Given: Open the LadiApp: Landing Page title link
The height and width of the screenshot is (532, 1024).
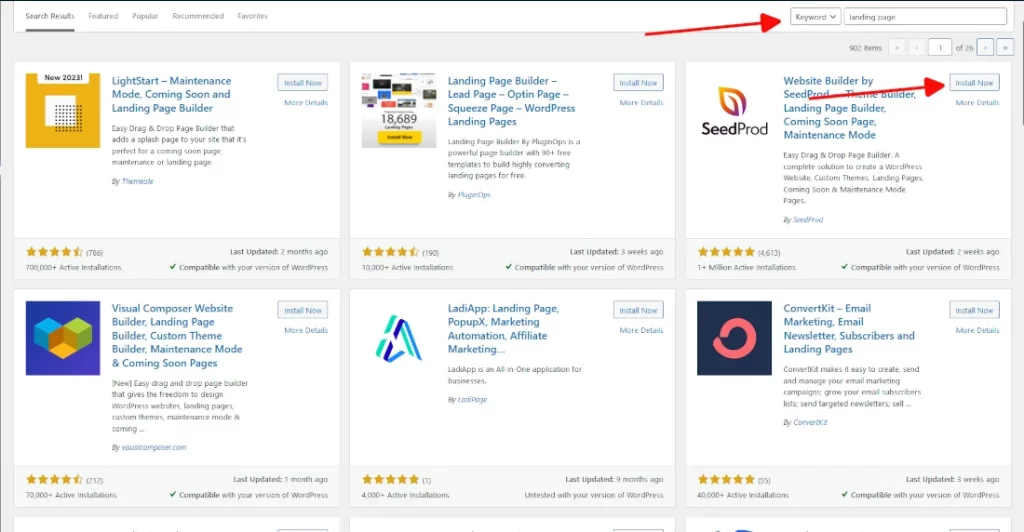Looking at the screenshot, I should [504, 328].
